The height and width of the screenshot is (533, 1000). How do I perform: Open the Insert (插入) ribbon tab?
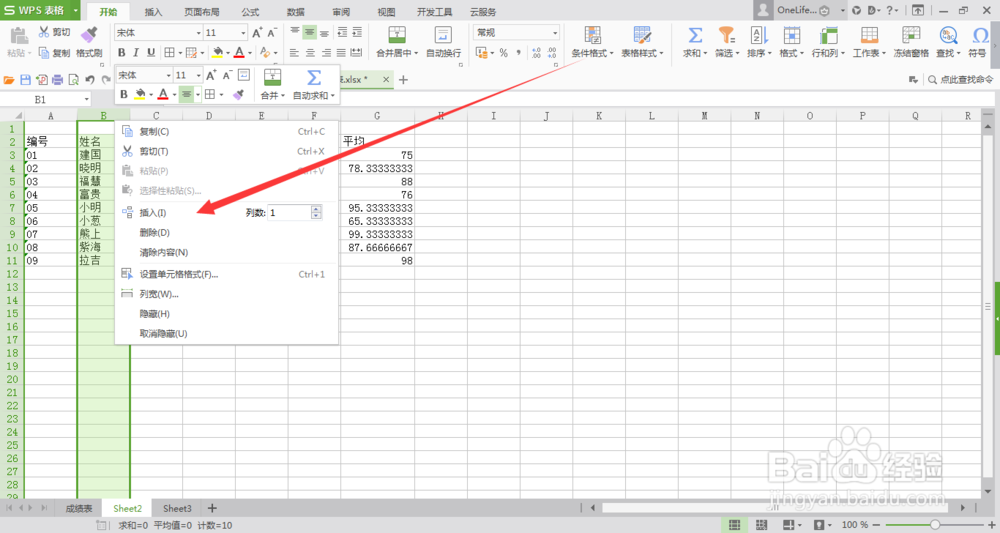pos(153,11)
